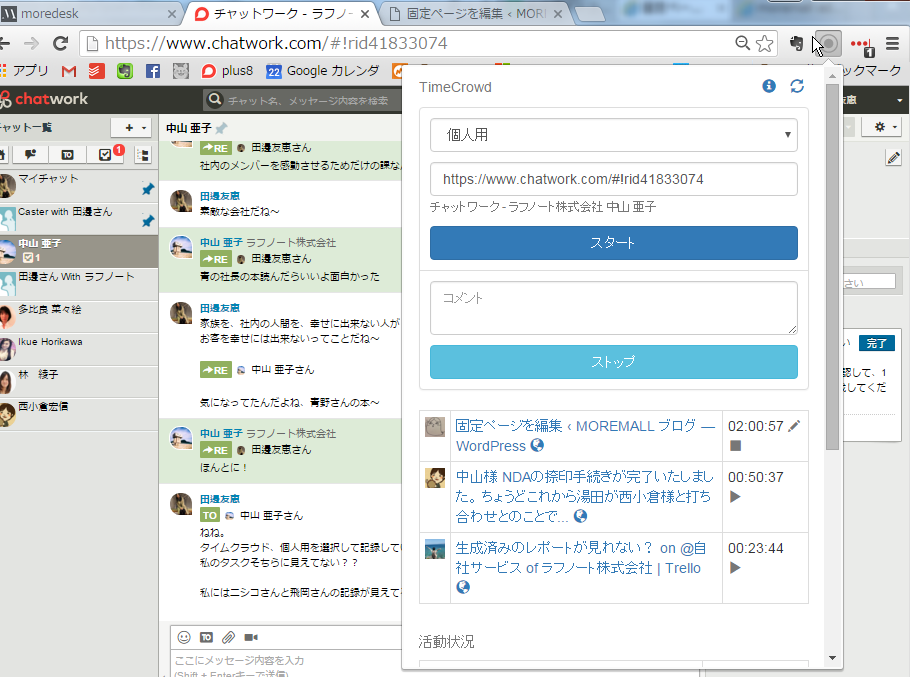
Task: Open the 多比良 菜々絵 chat
Action: coord(79,316)
